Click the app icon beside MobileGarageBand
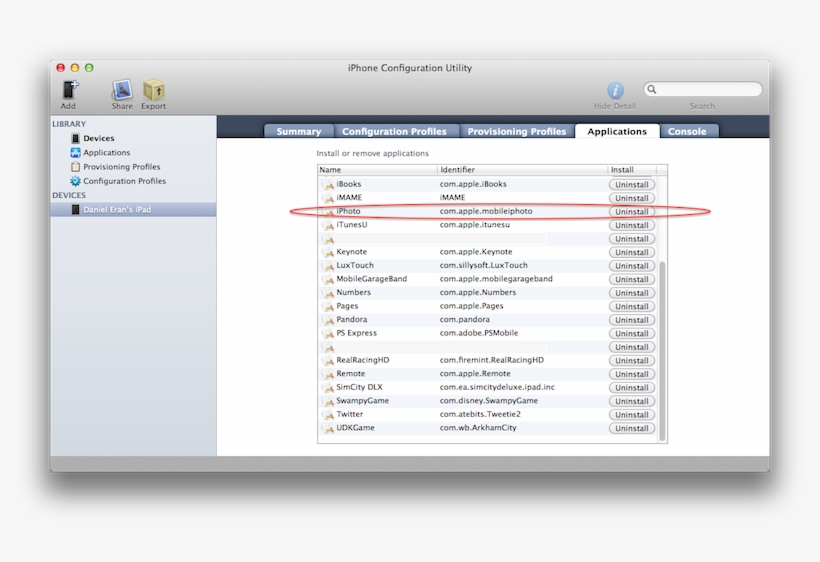 click(x=328, y=279)
